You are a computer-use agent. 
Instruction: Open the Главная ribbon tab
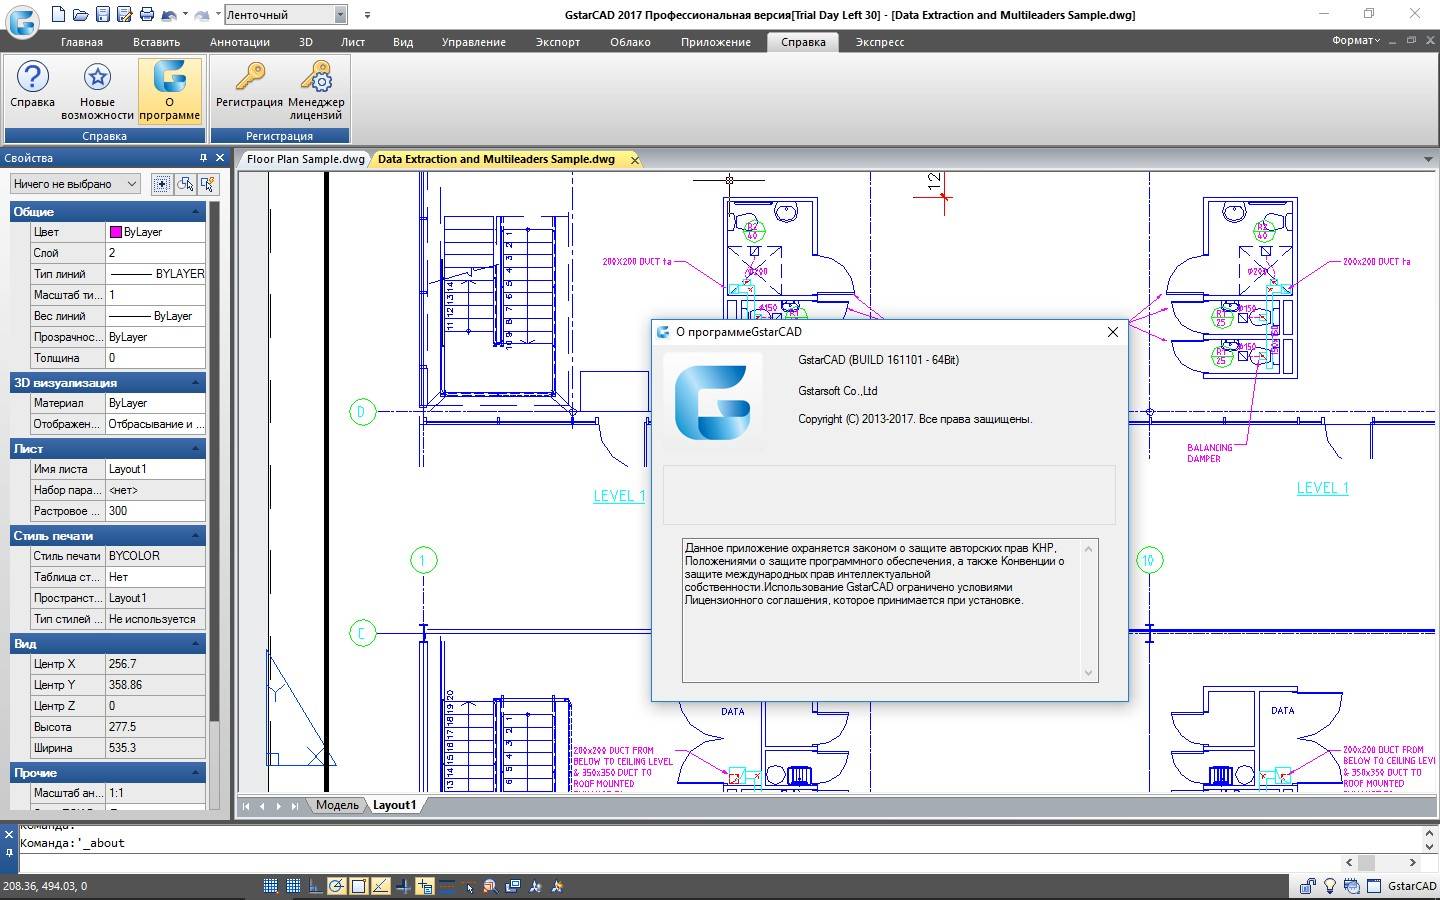pos(81,42)
